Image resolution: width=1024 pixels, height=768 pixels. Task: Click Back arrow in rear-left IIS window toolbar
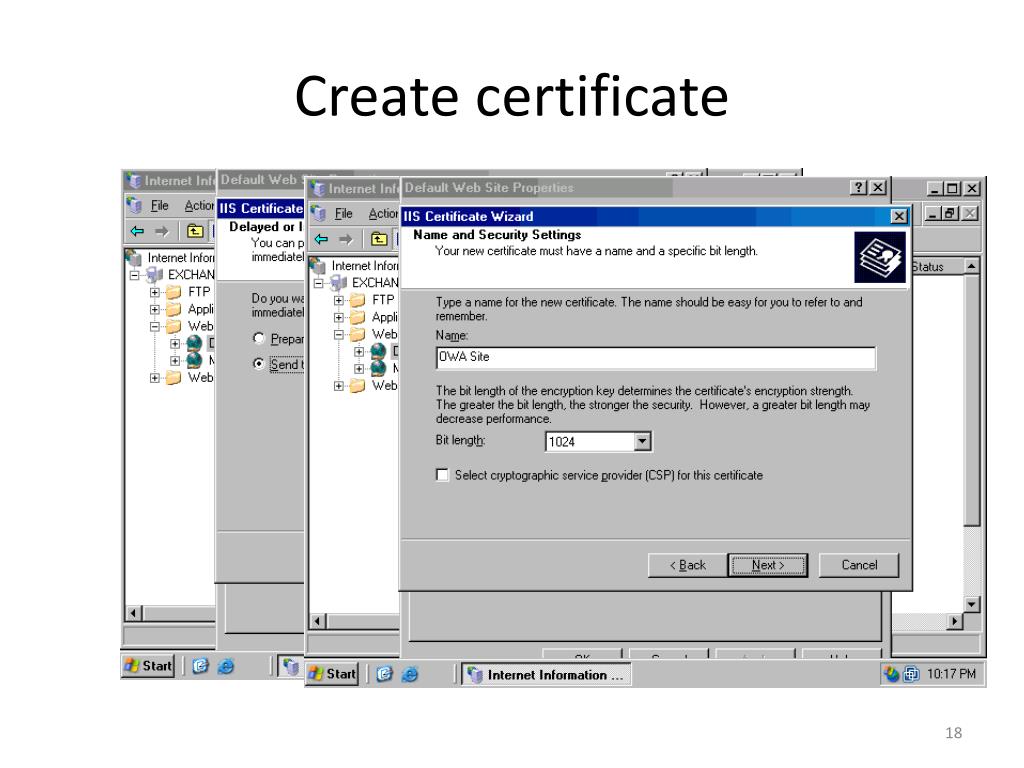pyautogui.click(x=137, y=231)
